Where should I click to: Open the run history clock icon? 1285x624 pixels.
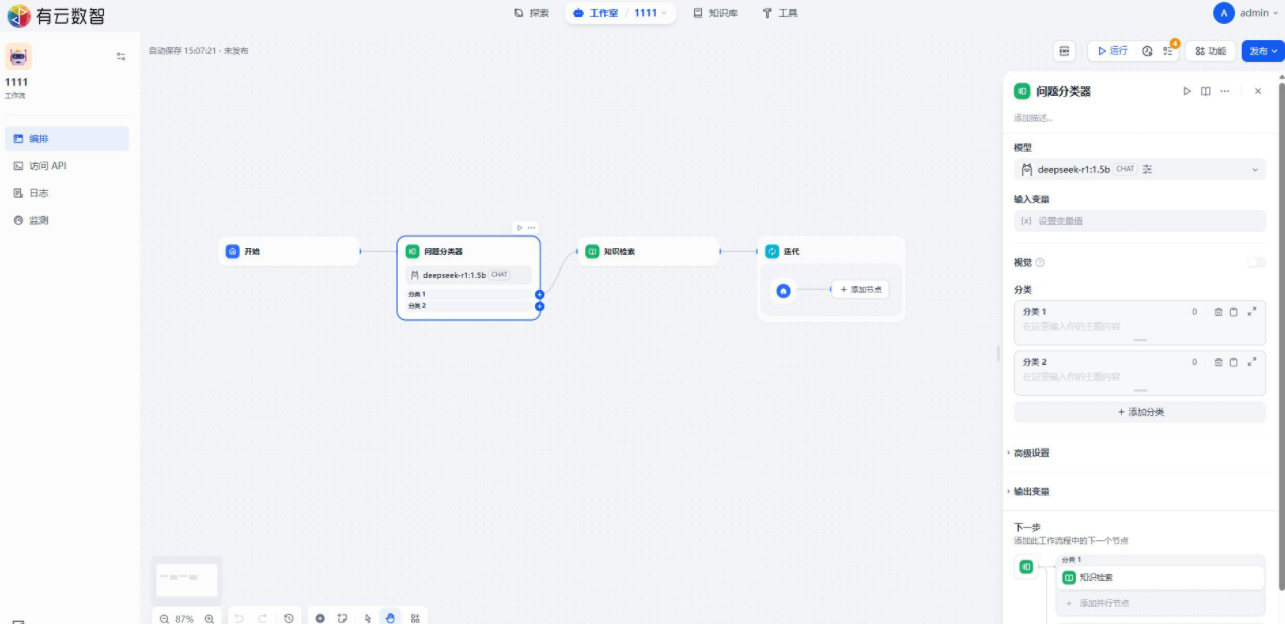(1147, 51)
